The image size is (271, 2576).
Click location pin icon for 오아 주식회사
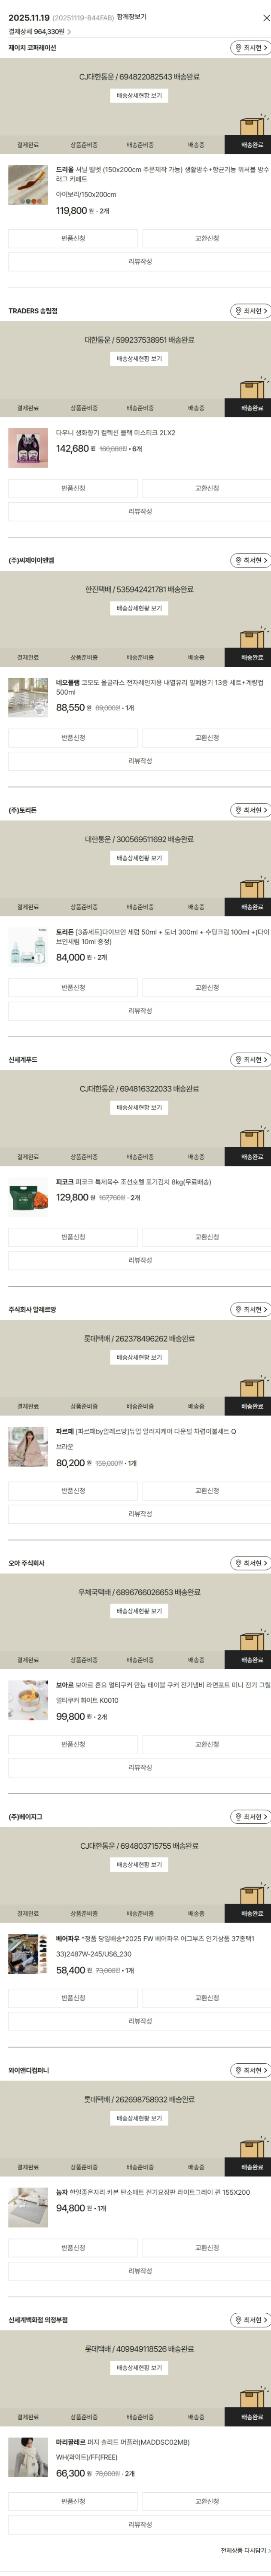click(x=239, y=1563)
